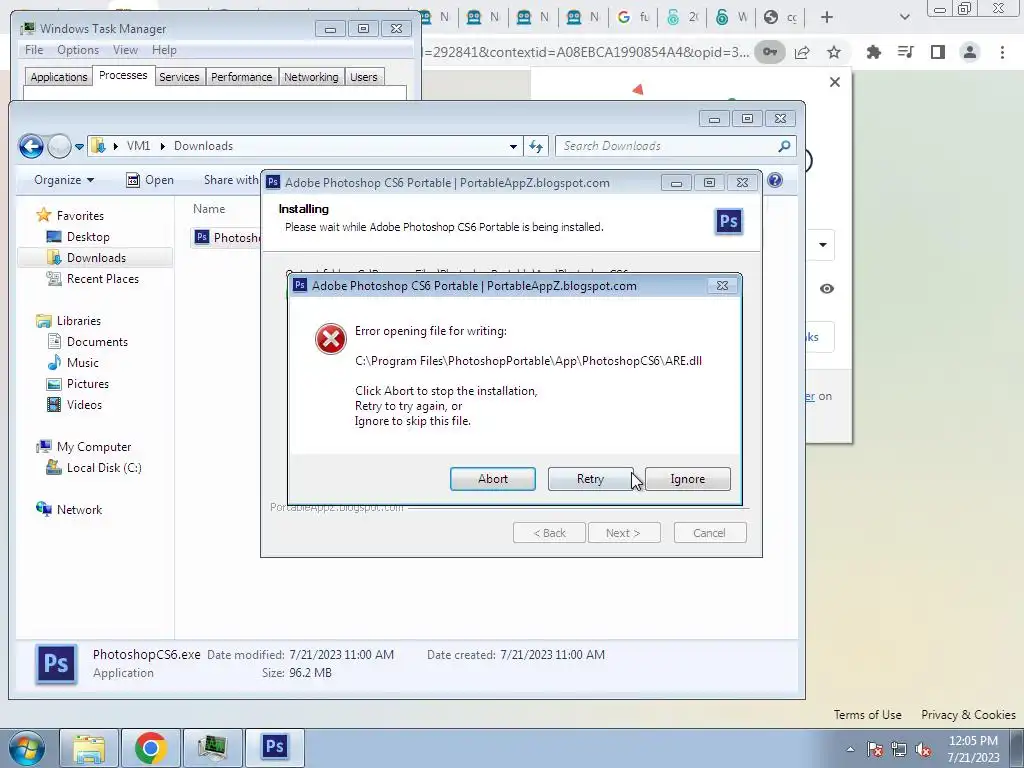1024x768 pixels.
Task: Switch to Services tab in Task Manager
Action: (x=179, y=76)
